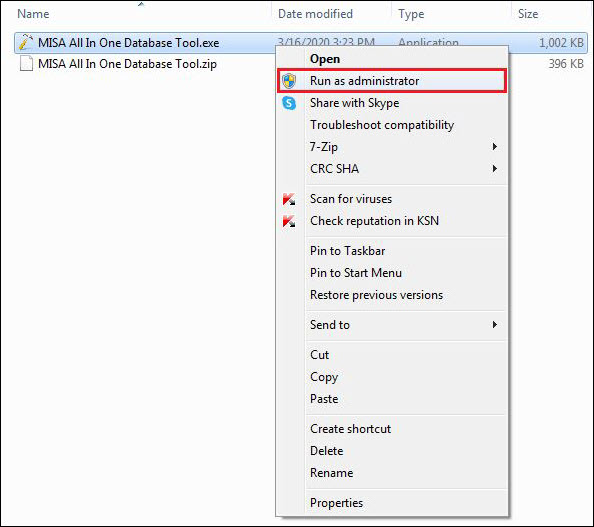Click Kaspersky icon next to Scan for viruses

289,199
